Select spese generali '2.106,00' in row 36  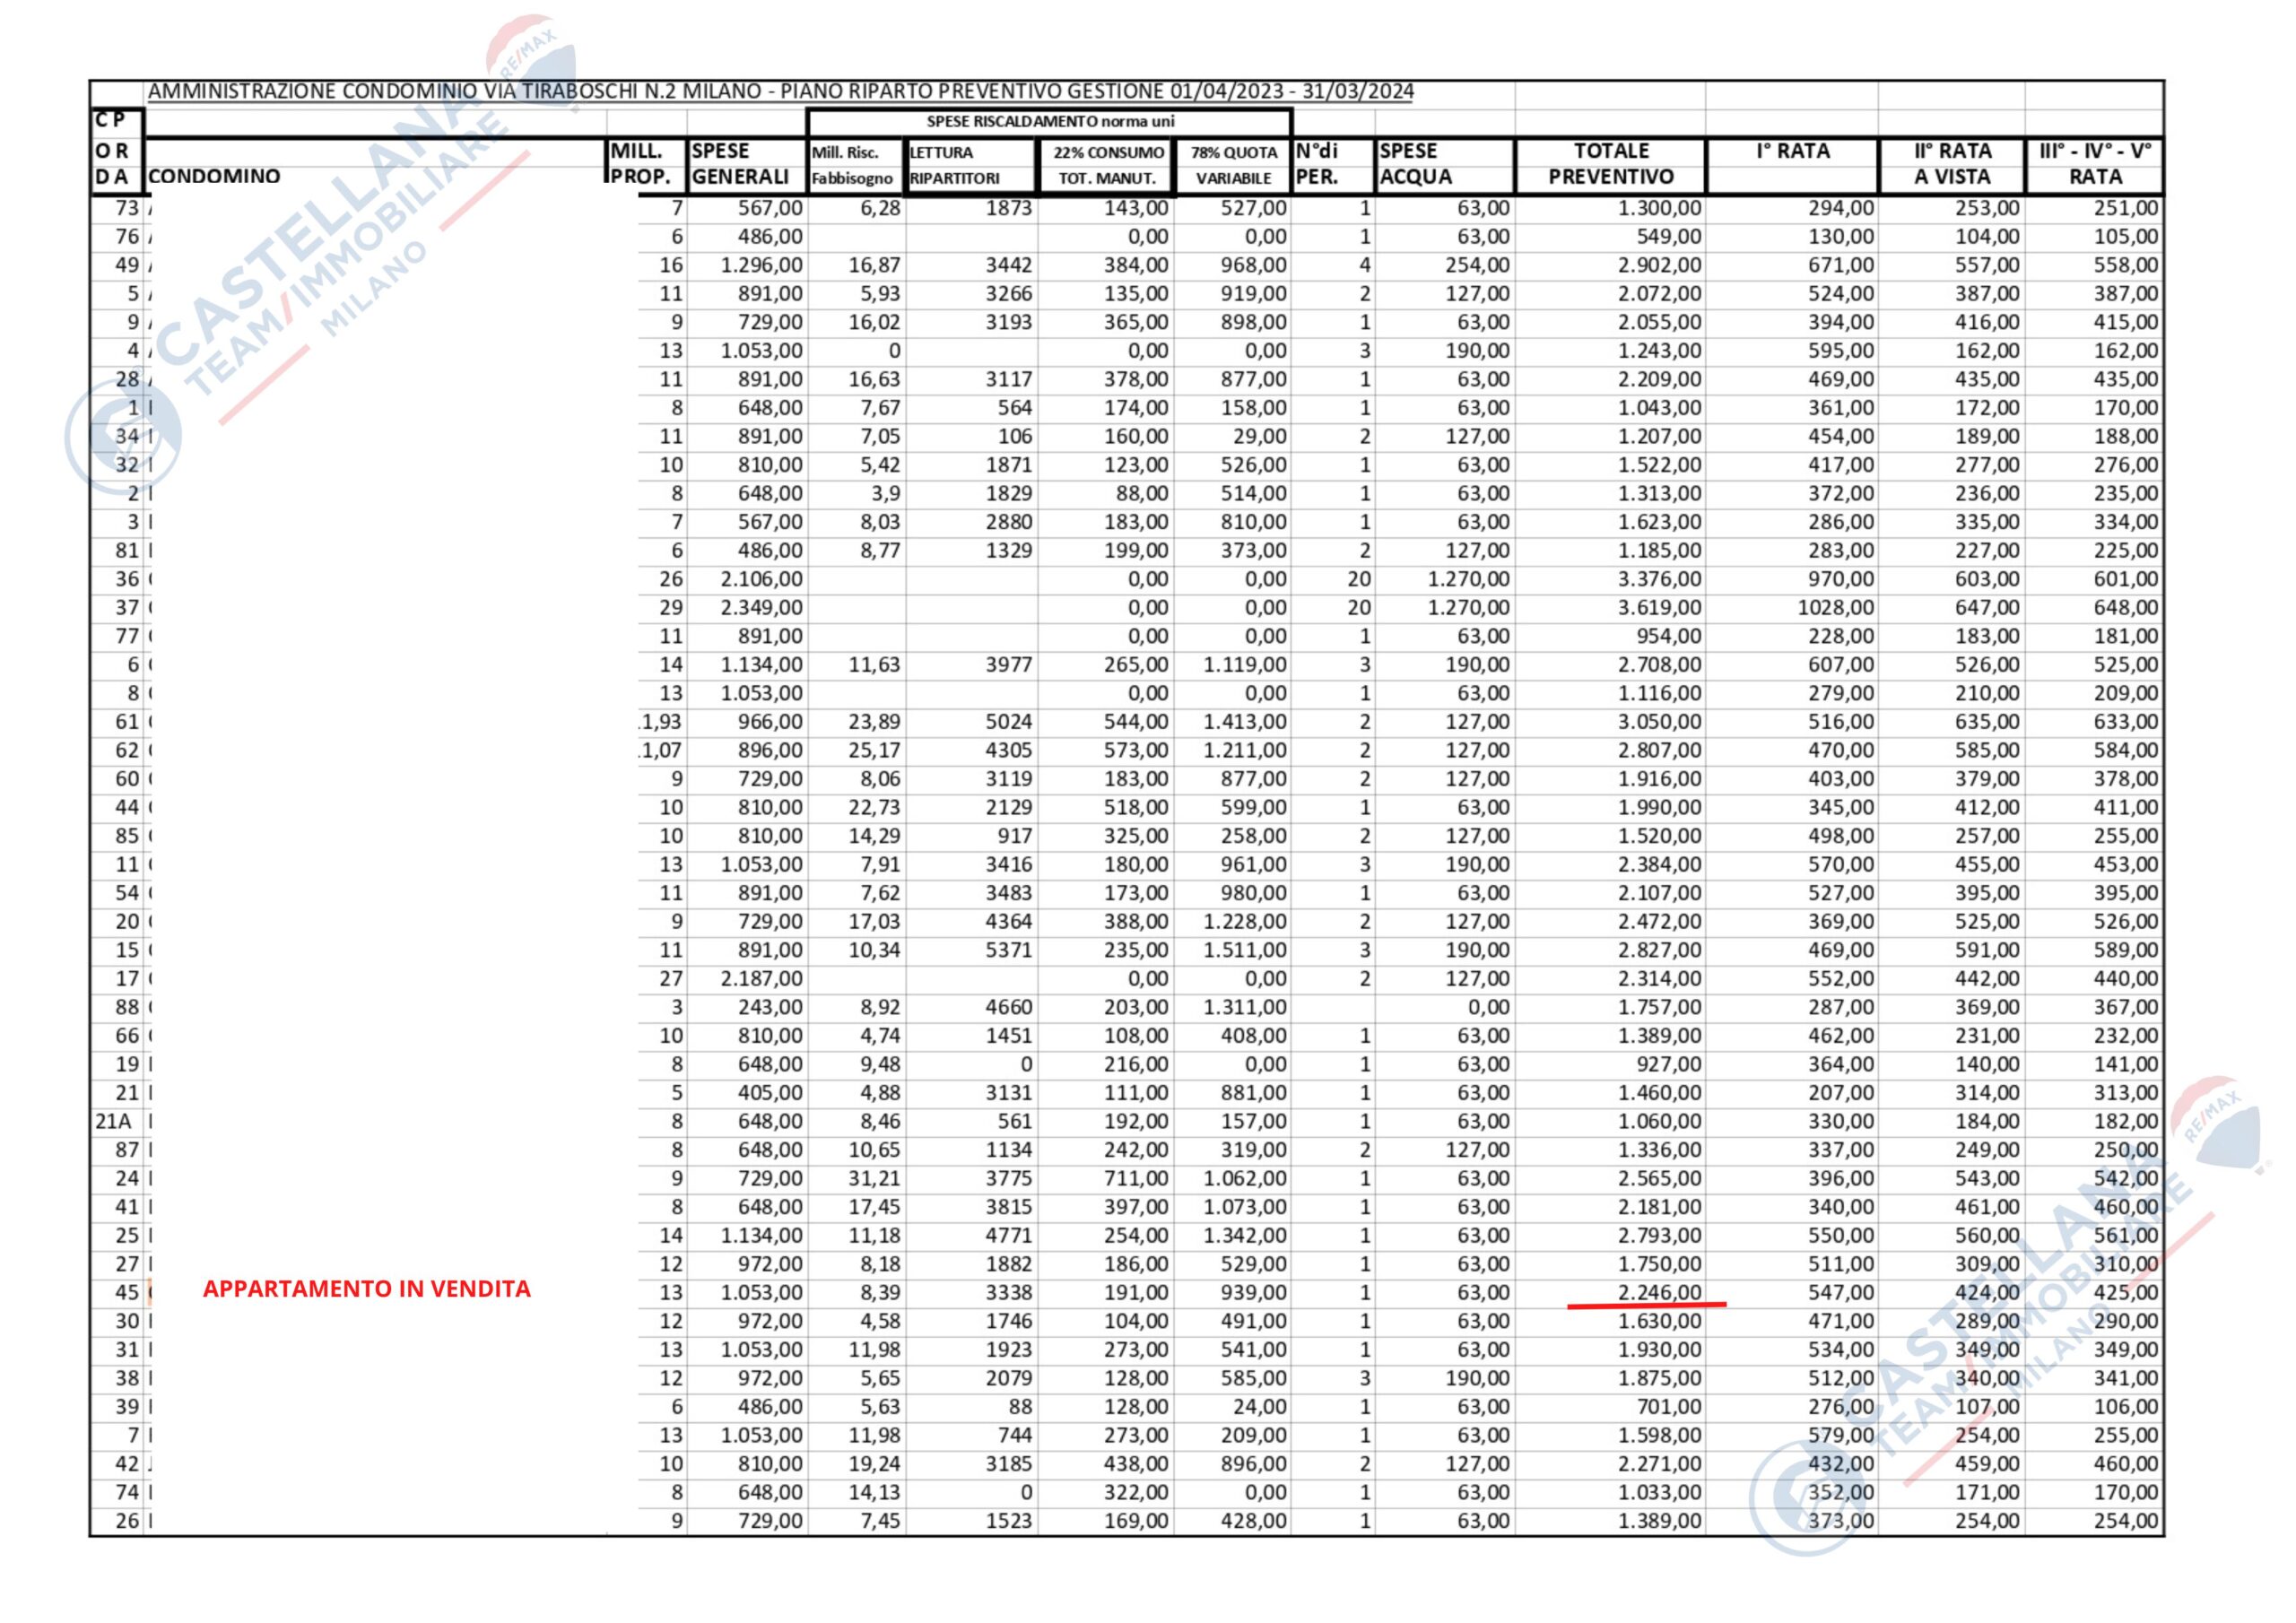tap(761, 579)
